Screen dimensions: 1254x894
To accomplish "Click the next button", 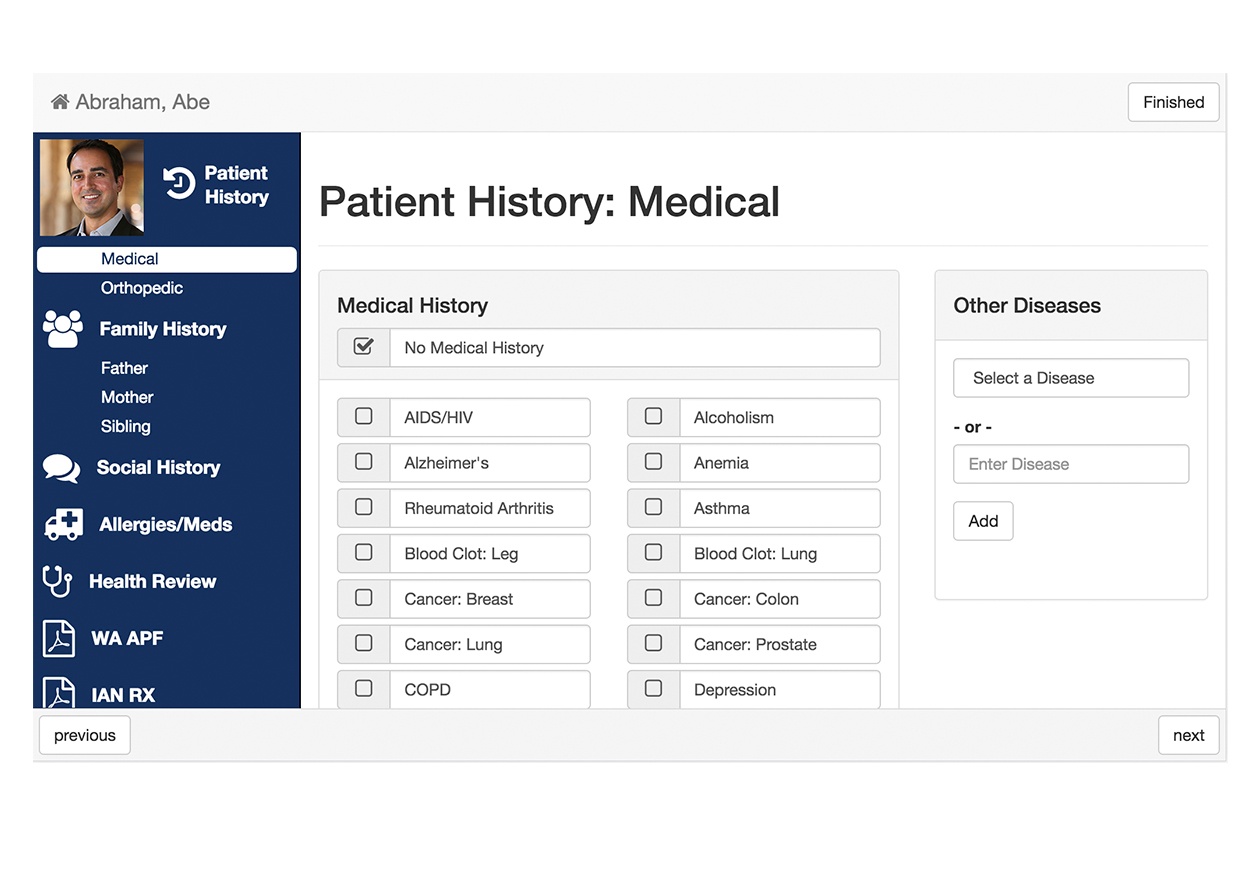I will pos(1188,735).
